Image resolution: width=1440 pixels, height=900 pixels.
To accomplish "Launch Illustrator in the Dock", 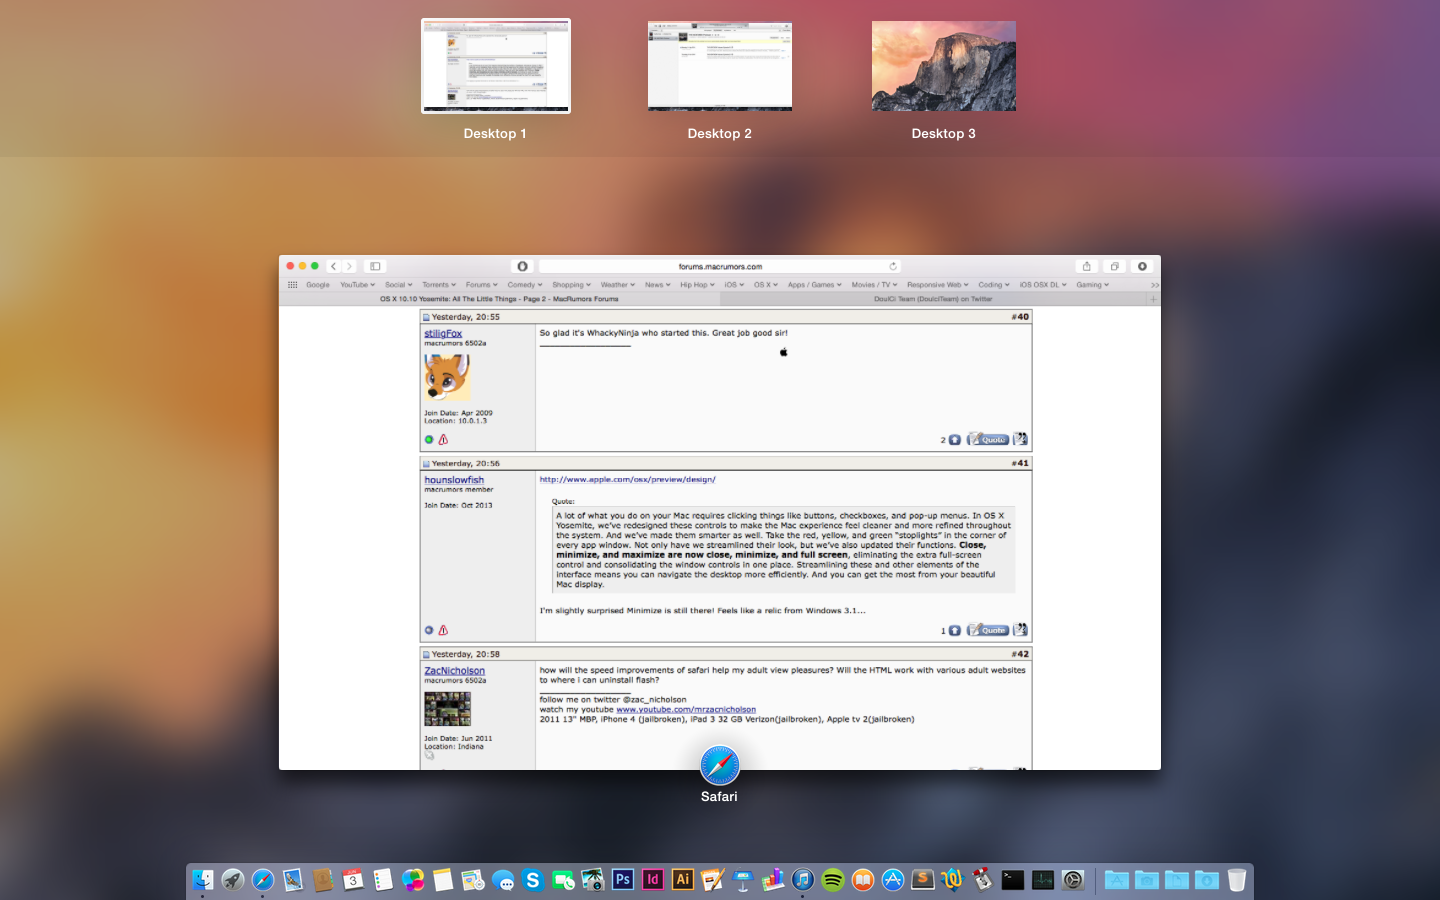I will (683, 880).
